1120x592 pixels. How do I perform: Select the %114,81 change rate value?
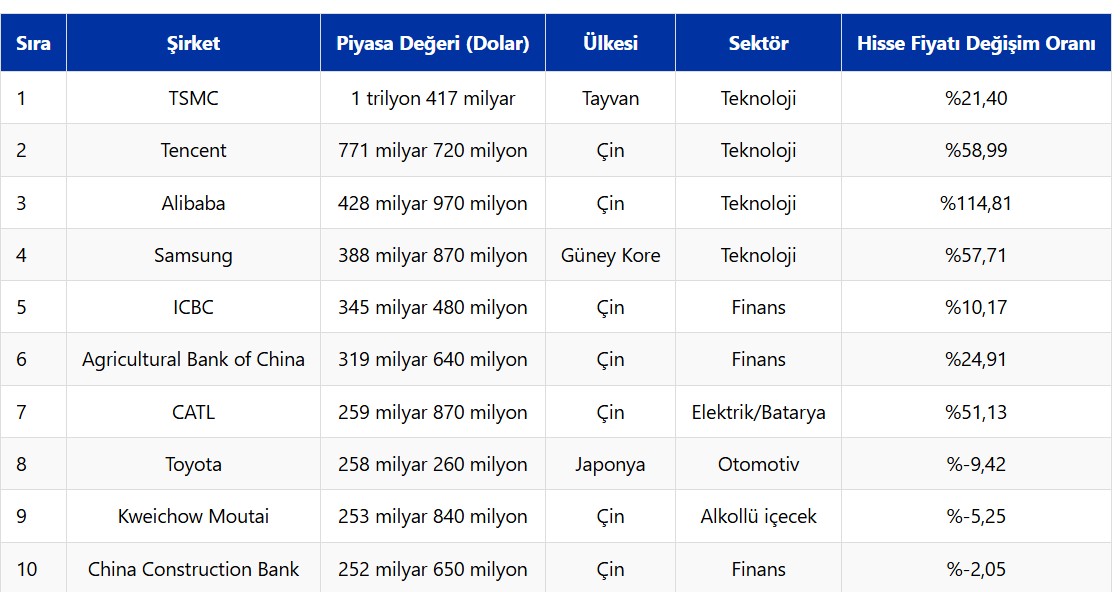975,203
